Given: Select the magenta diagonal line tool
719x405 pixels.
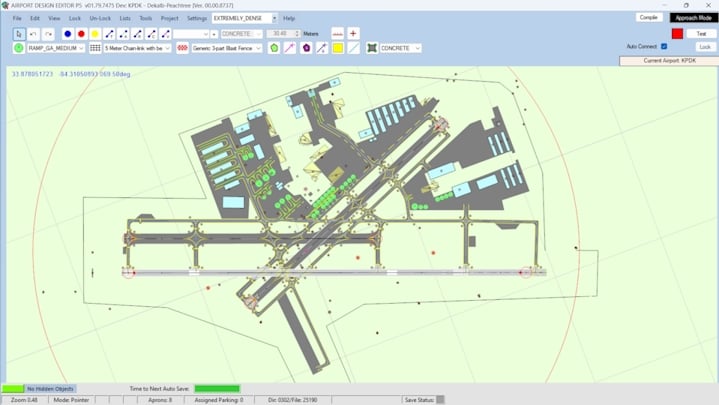Looking at the screenshot, I should 290,48.
